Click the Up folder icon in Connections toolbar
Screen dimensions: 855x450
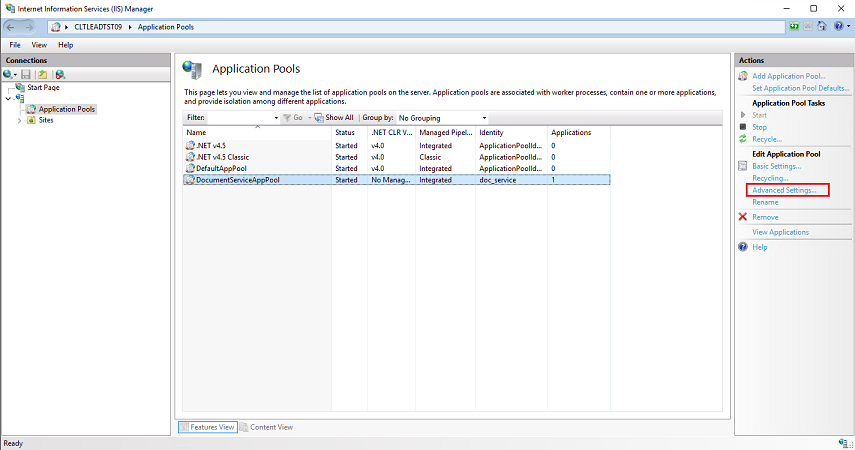43,74
